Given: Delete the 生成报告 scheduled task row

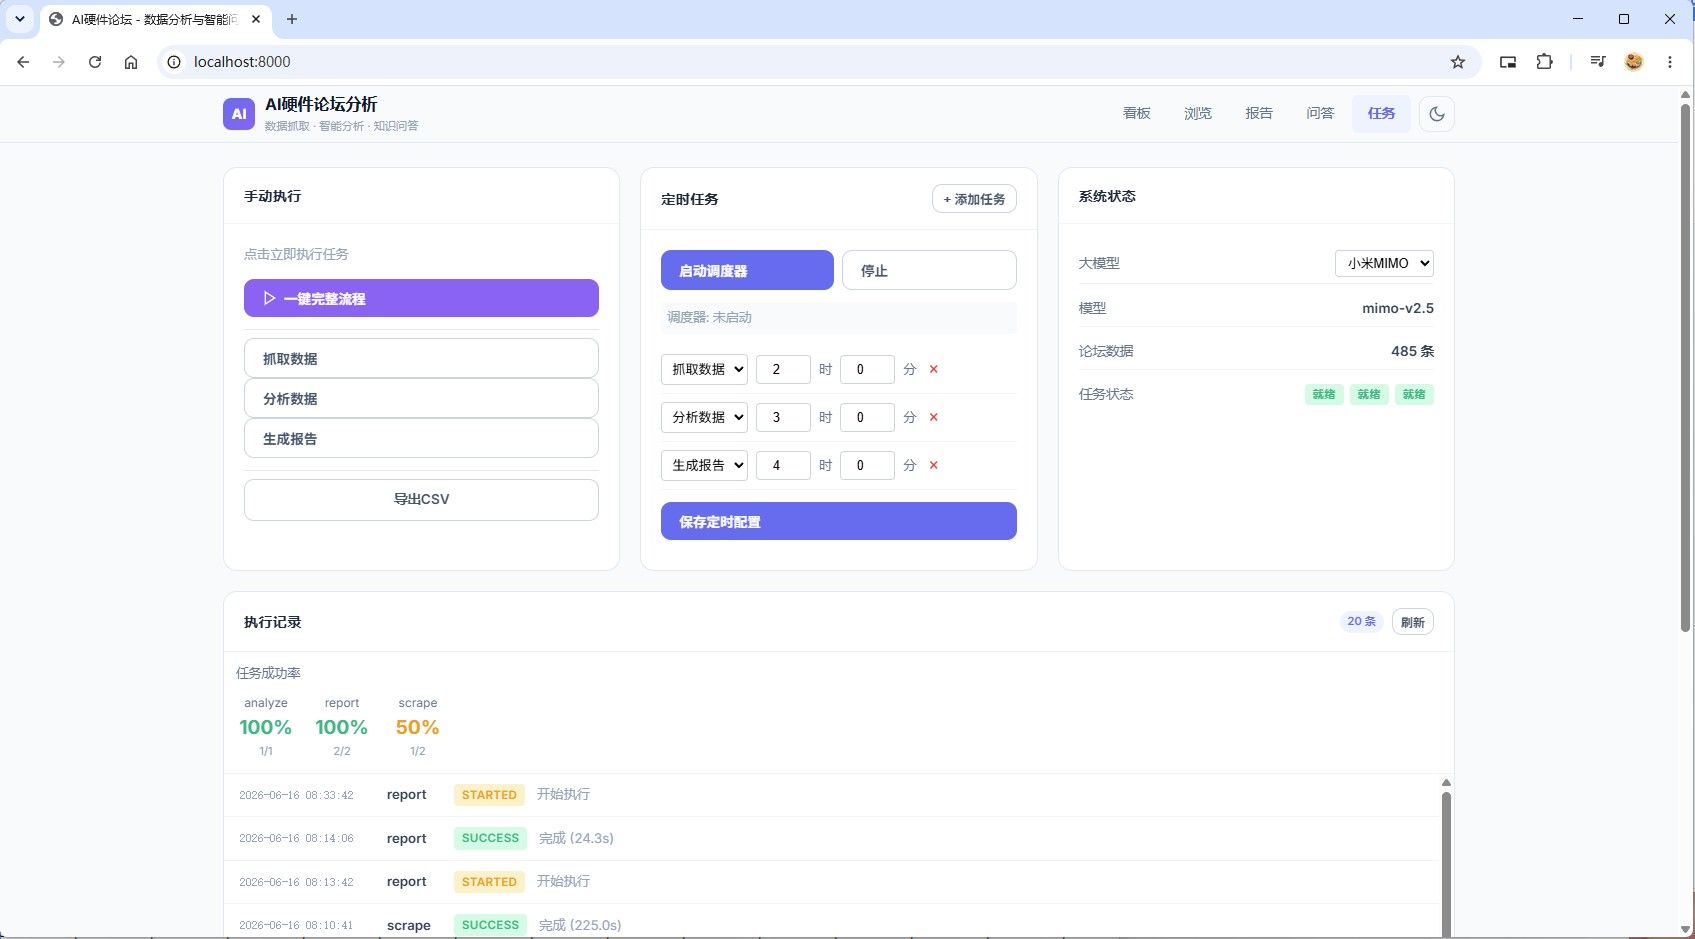Looking at the screenshot, I should (x=933, y=465).
